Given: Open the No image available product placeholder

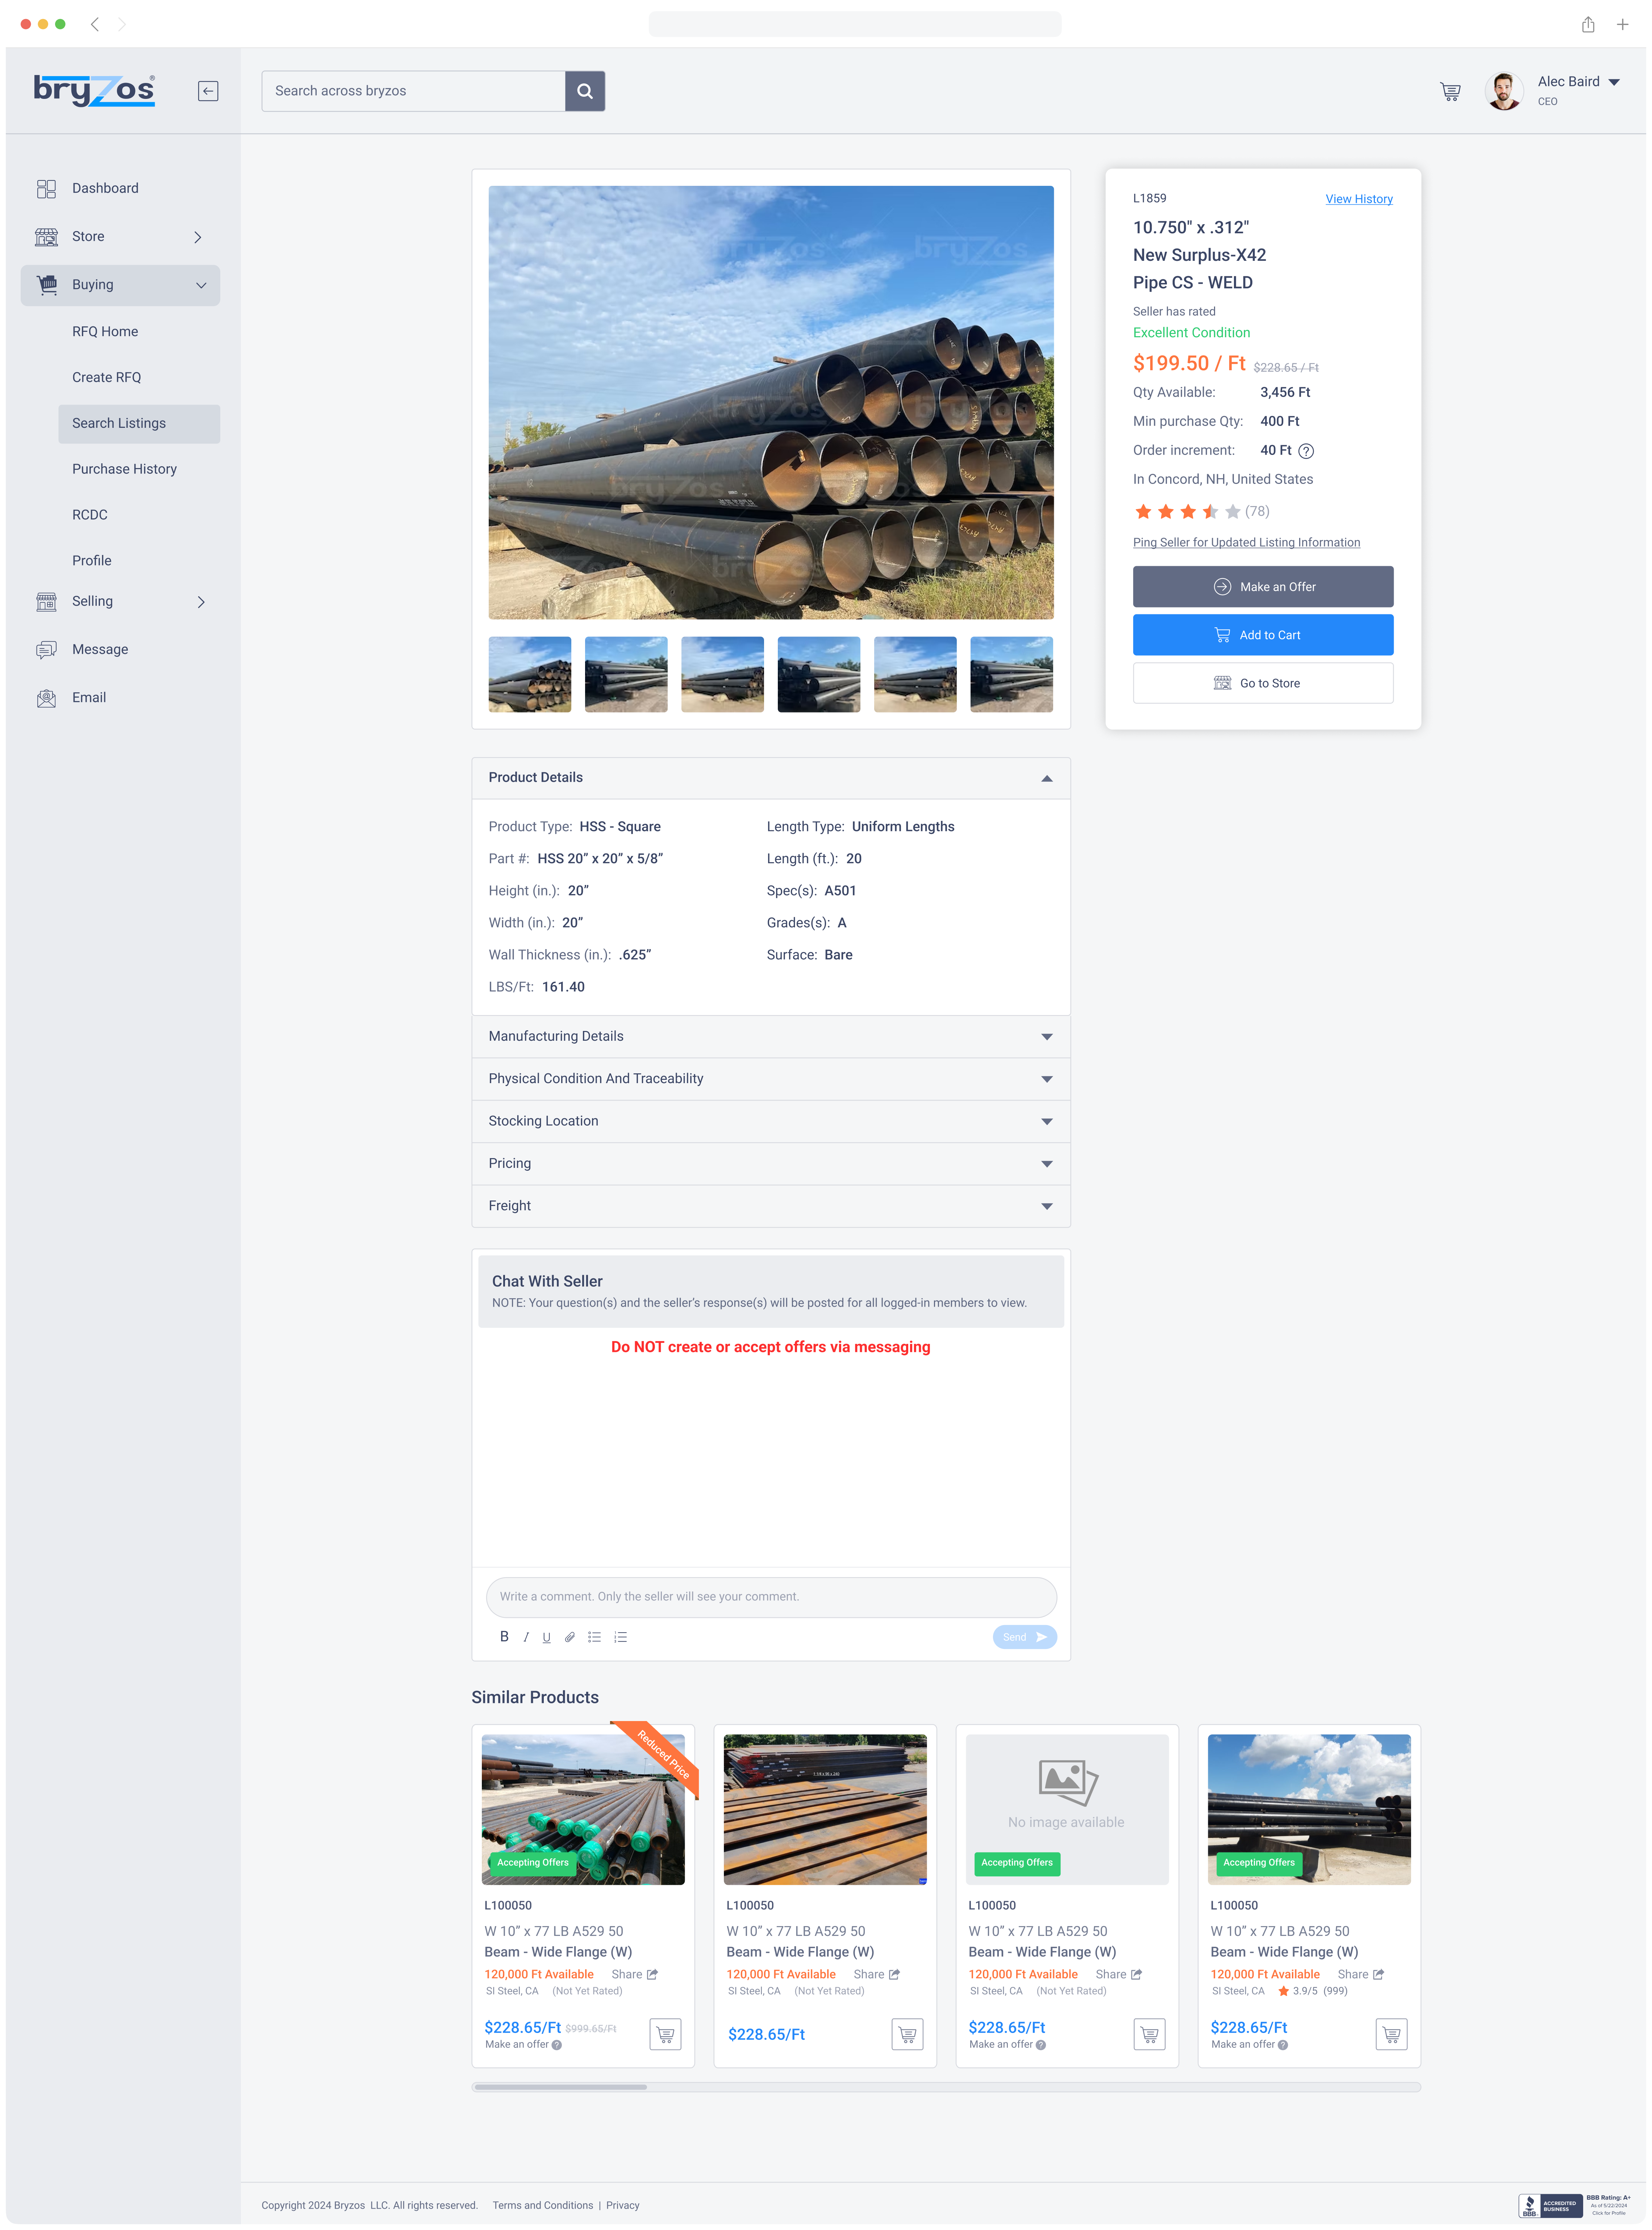Looking at the screenshot, I should pyautogui.click(x=1067, y=1810).
